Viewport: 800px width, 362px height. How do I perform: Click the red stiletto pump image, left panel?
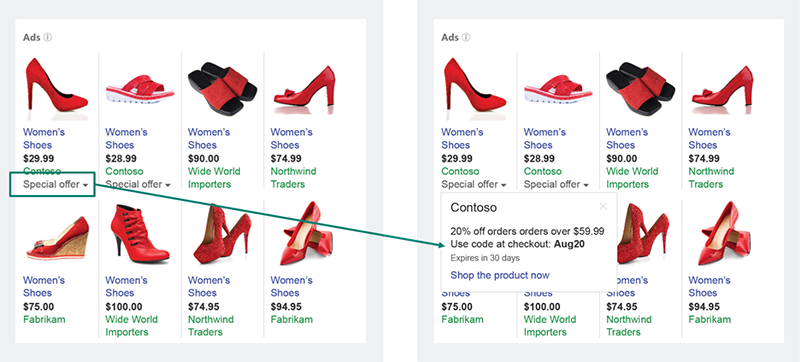point(55,87)
